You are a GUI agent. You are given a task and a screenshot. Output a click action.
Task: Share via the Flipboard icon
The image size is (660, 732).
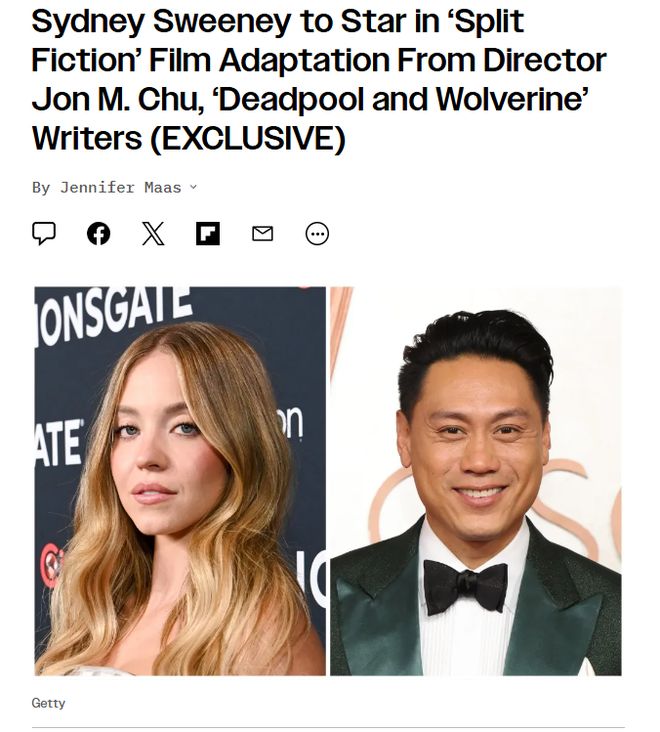click(208, 233)
